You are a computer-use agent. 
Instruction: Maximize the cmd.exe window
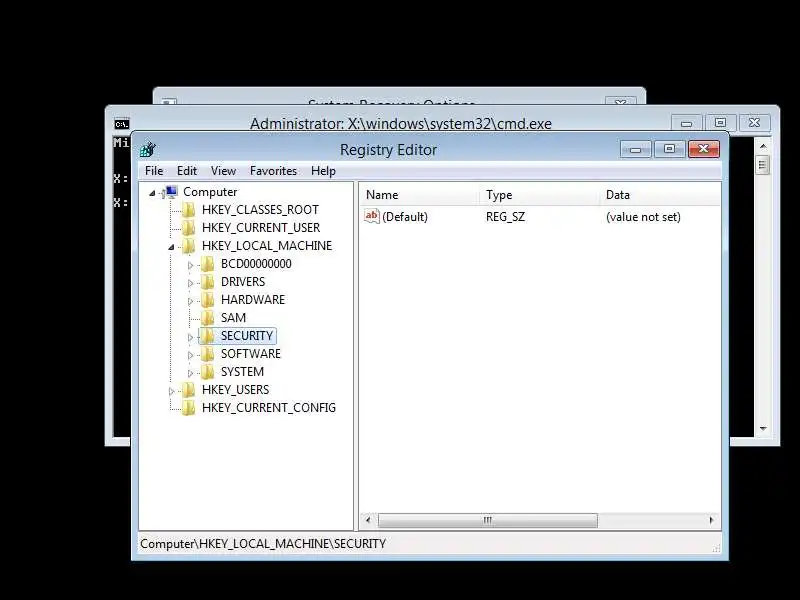720,123
